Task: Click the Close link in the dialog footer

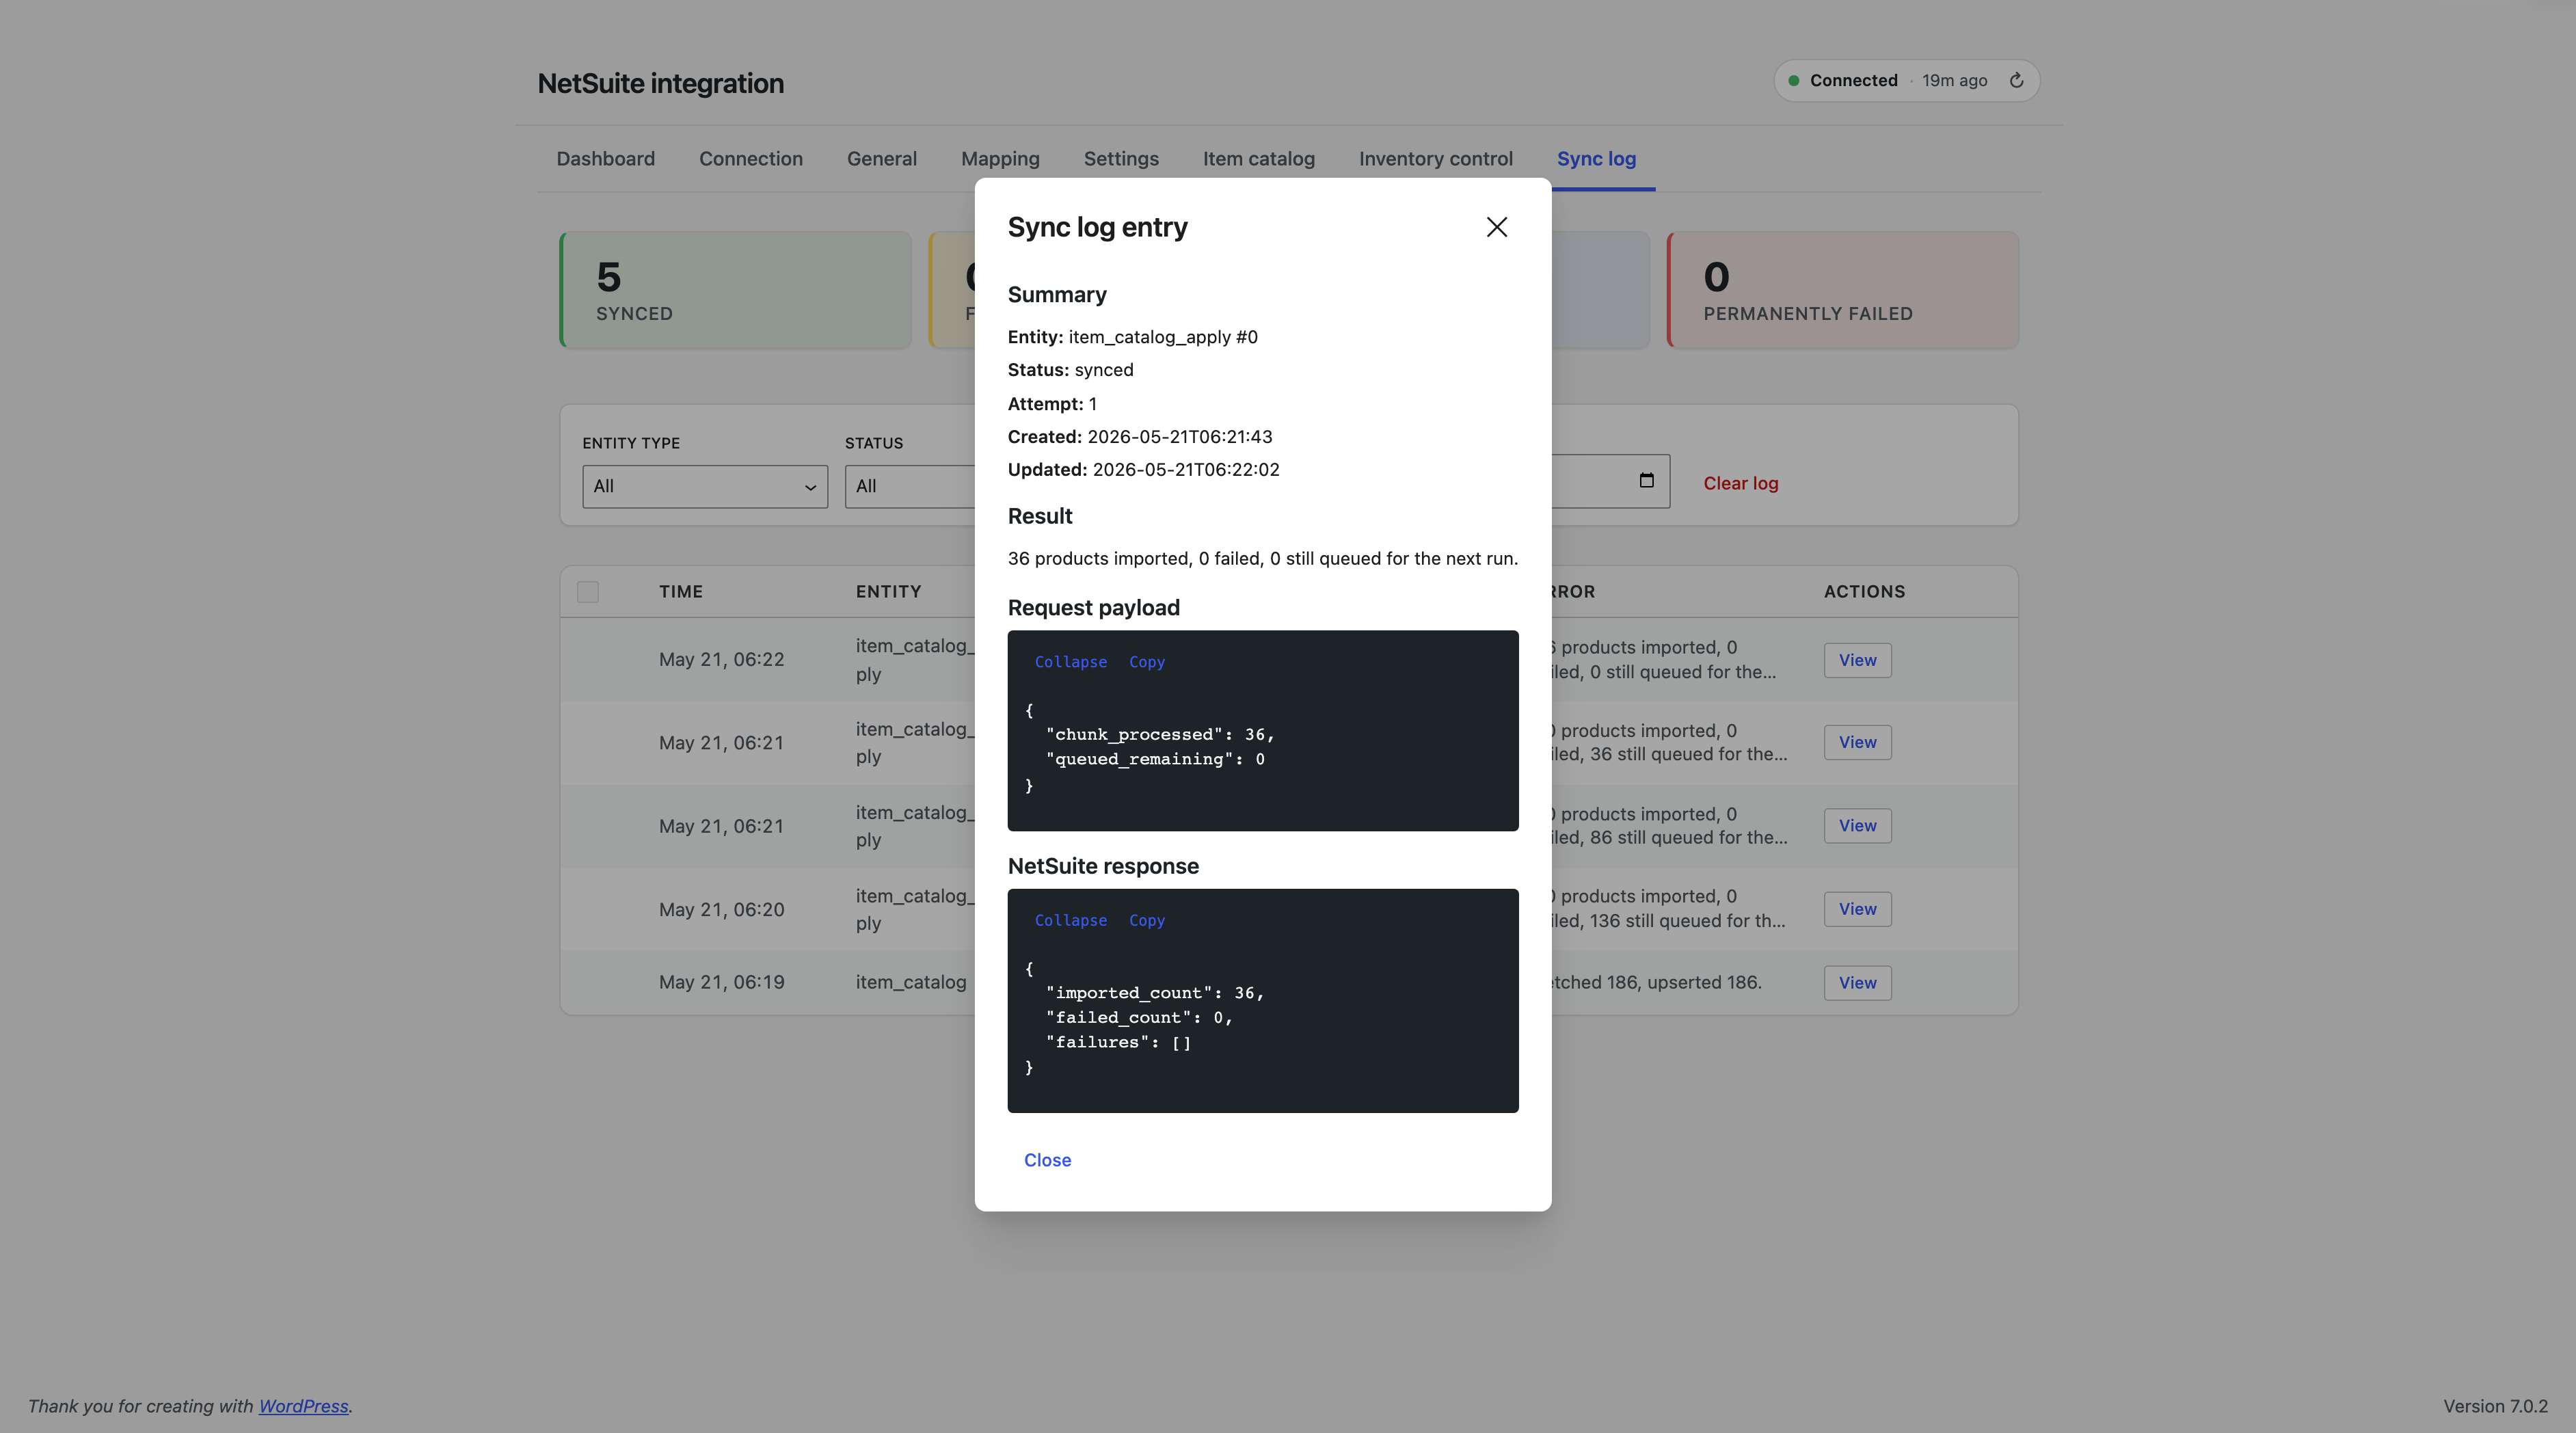Action: pos(1047,1160)
